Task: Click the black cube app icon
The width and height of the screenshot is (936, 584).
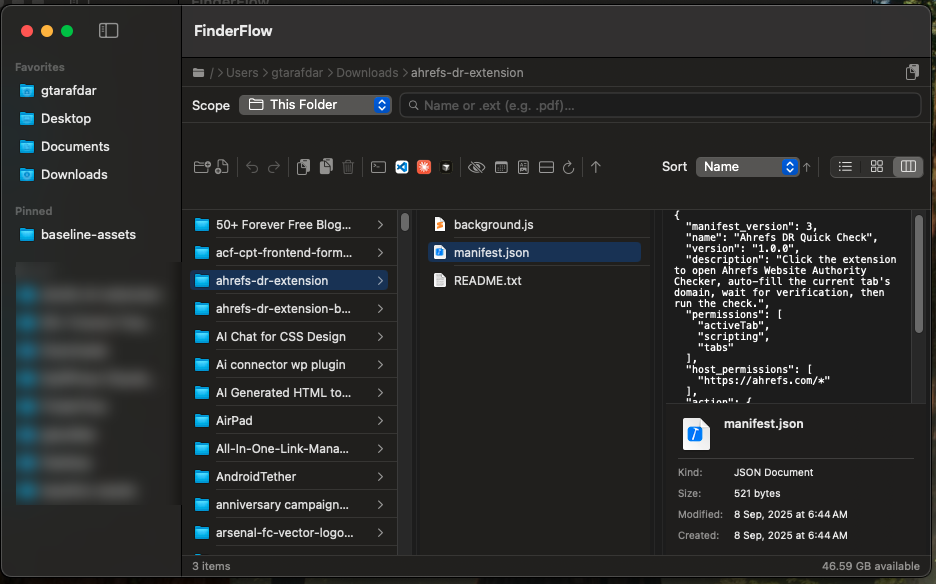Action: [446, 167]
